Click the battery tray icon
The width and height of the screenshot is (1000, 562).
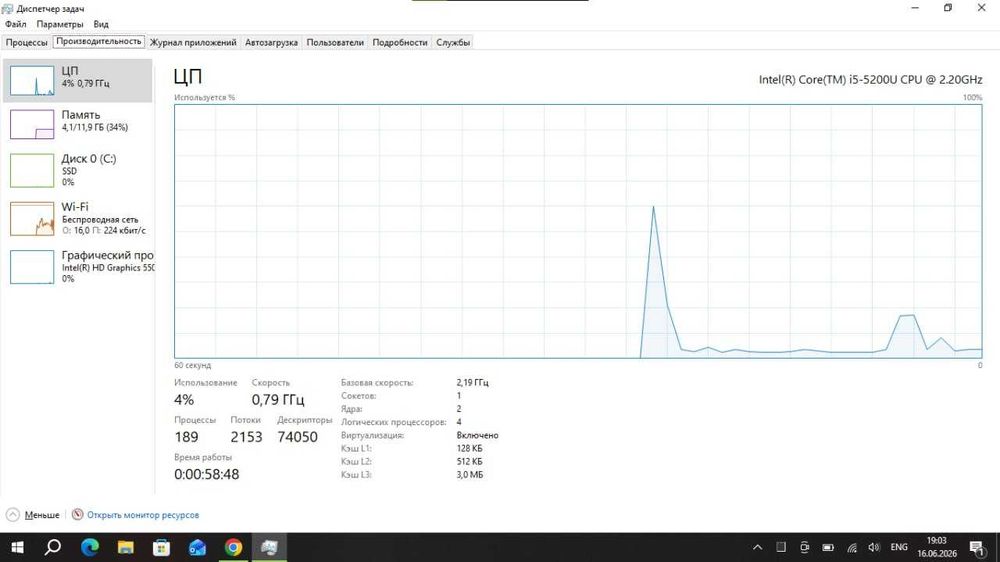[x=828, y=547]
